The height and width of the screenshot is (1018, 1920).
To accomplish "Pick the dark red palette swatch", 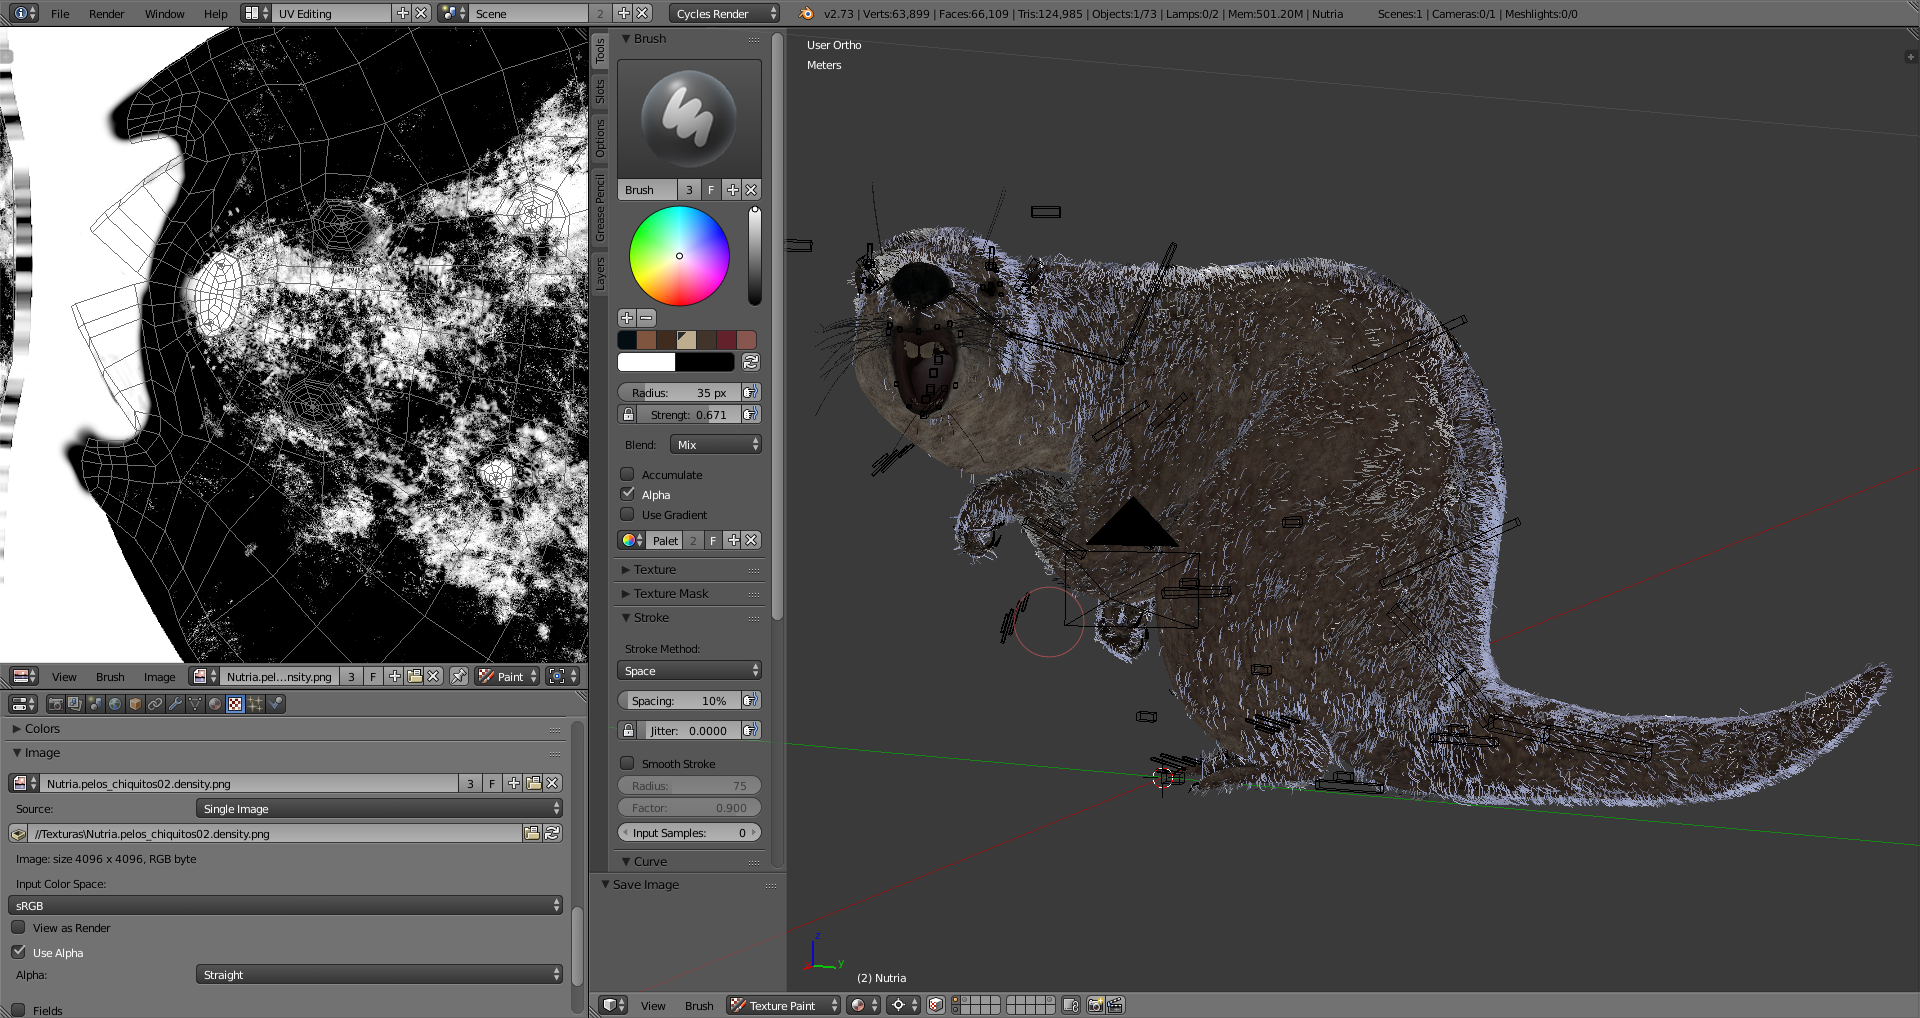I will [x=727, y=340].
